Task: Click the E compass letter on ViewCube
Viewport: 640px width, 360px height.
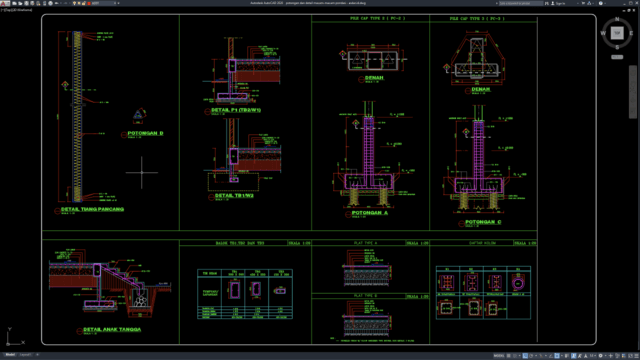Action: [x=631, y=33]
